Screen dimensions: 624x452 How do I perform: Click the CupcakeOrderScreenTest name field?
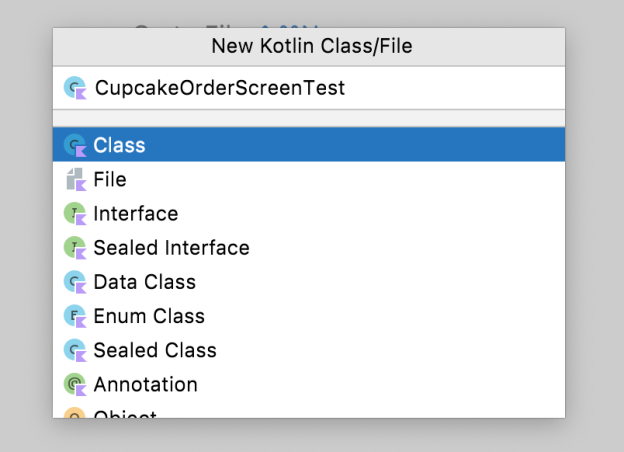[300, 88]
